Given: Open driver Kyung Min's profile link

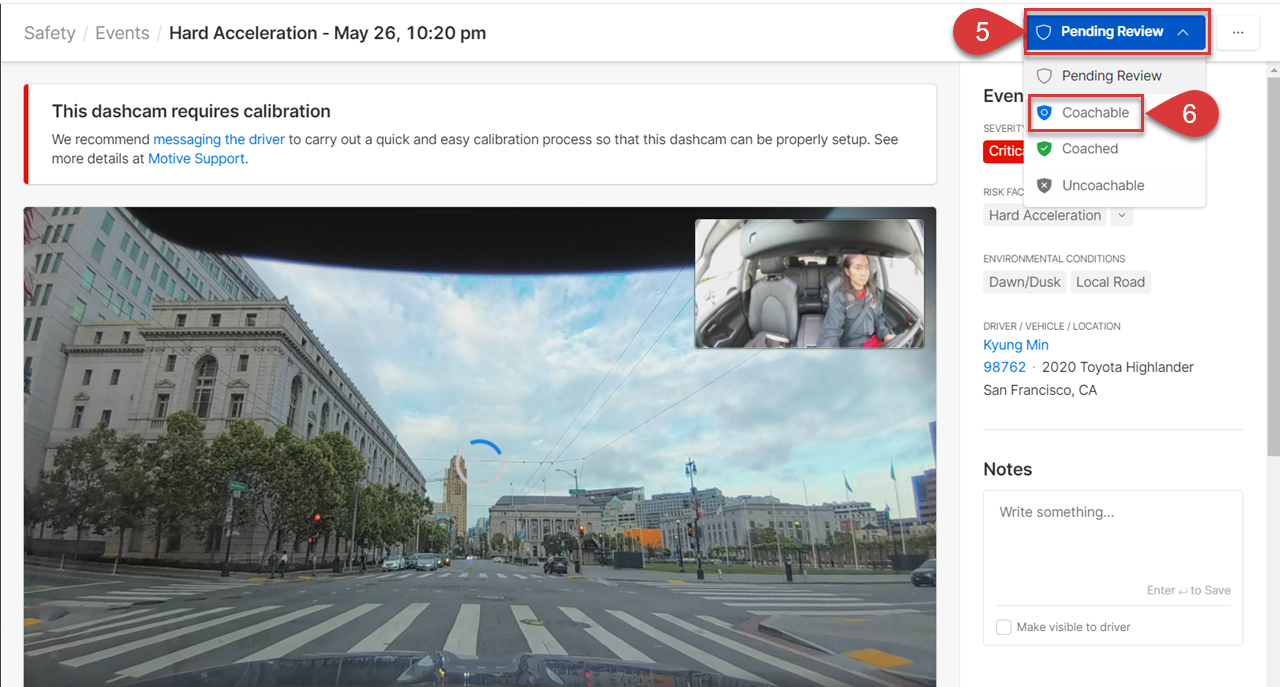Looking at the screenshot, I should (1016, 345).
